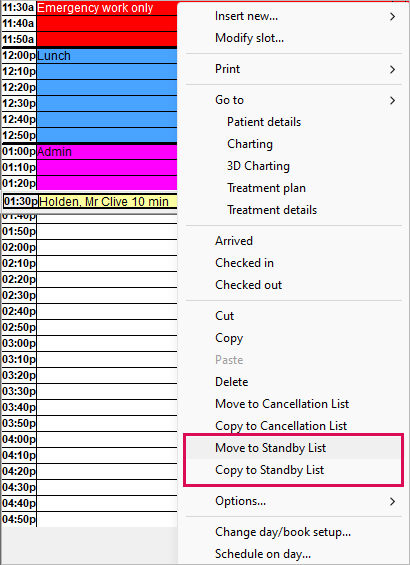This screenshot has height=565, width=410.
Task: Expand the Insert new submenu arrow
Action: (392, 17)
